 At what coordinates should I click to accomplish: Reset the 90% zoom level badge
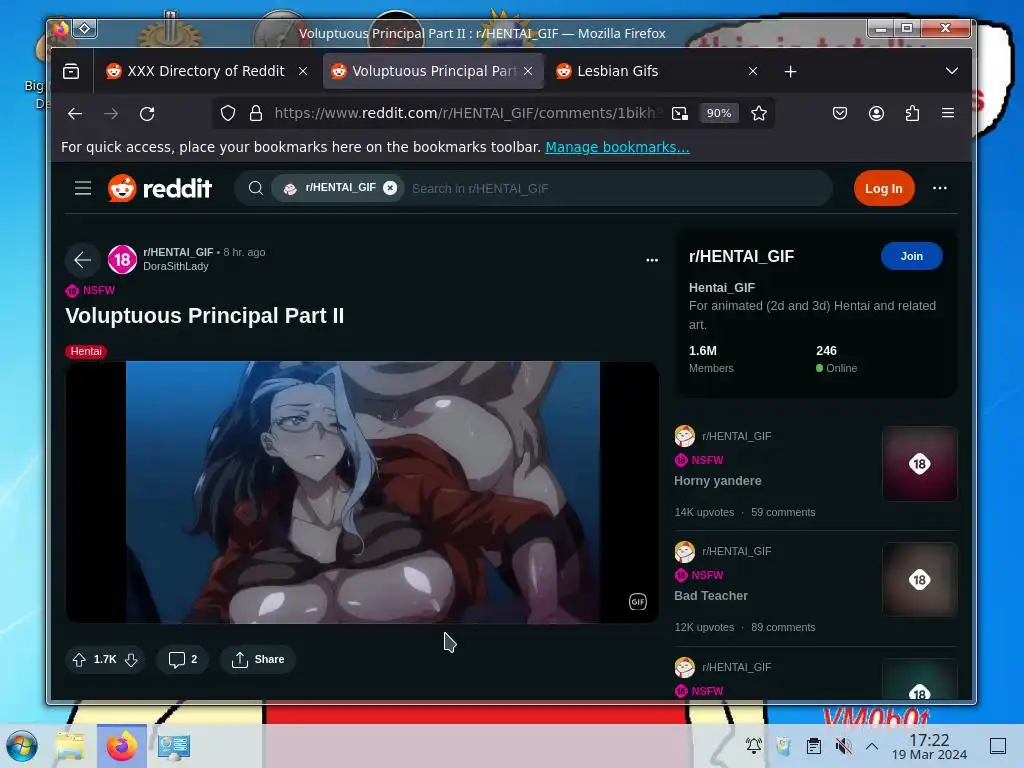(718, 113)
